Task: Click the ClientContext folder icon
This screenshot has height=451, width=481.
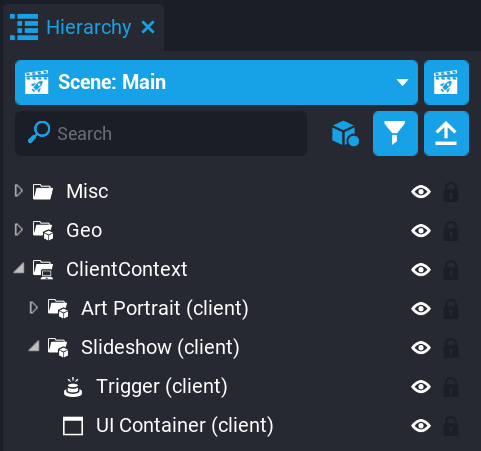Action: (x=43, y=269)
